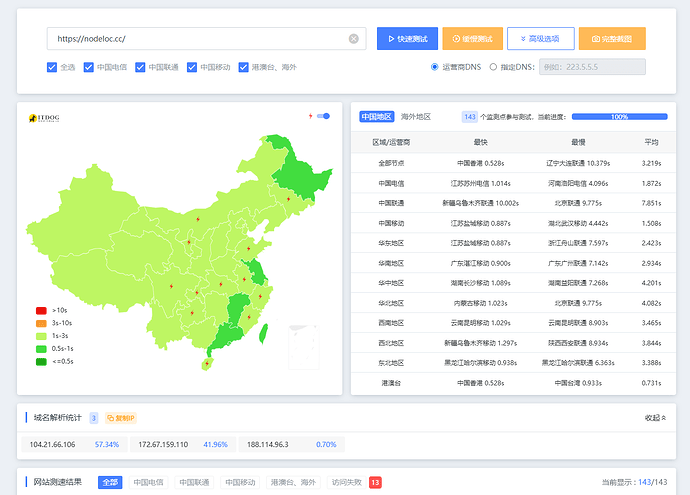
Task: Click the 57.34% percentage value
Action: coord(107,444)
